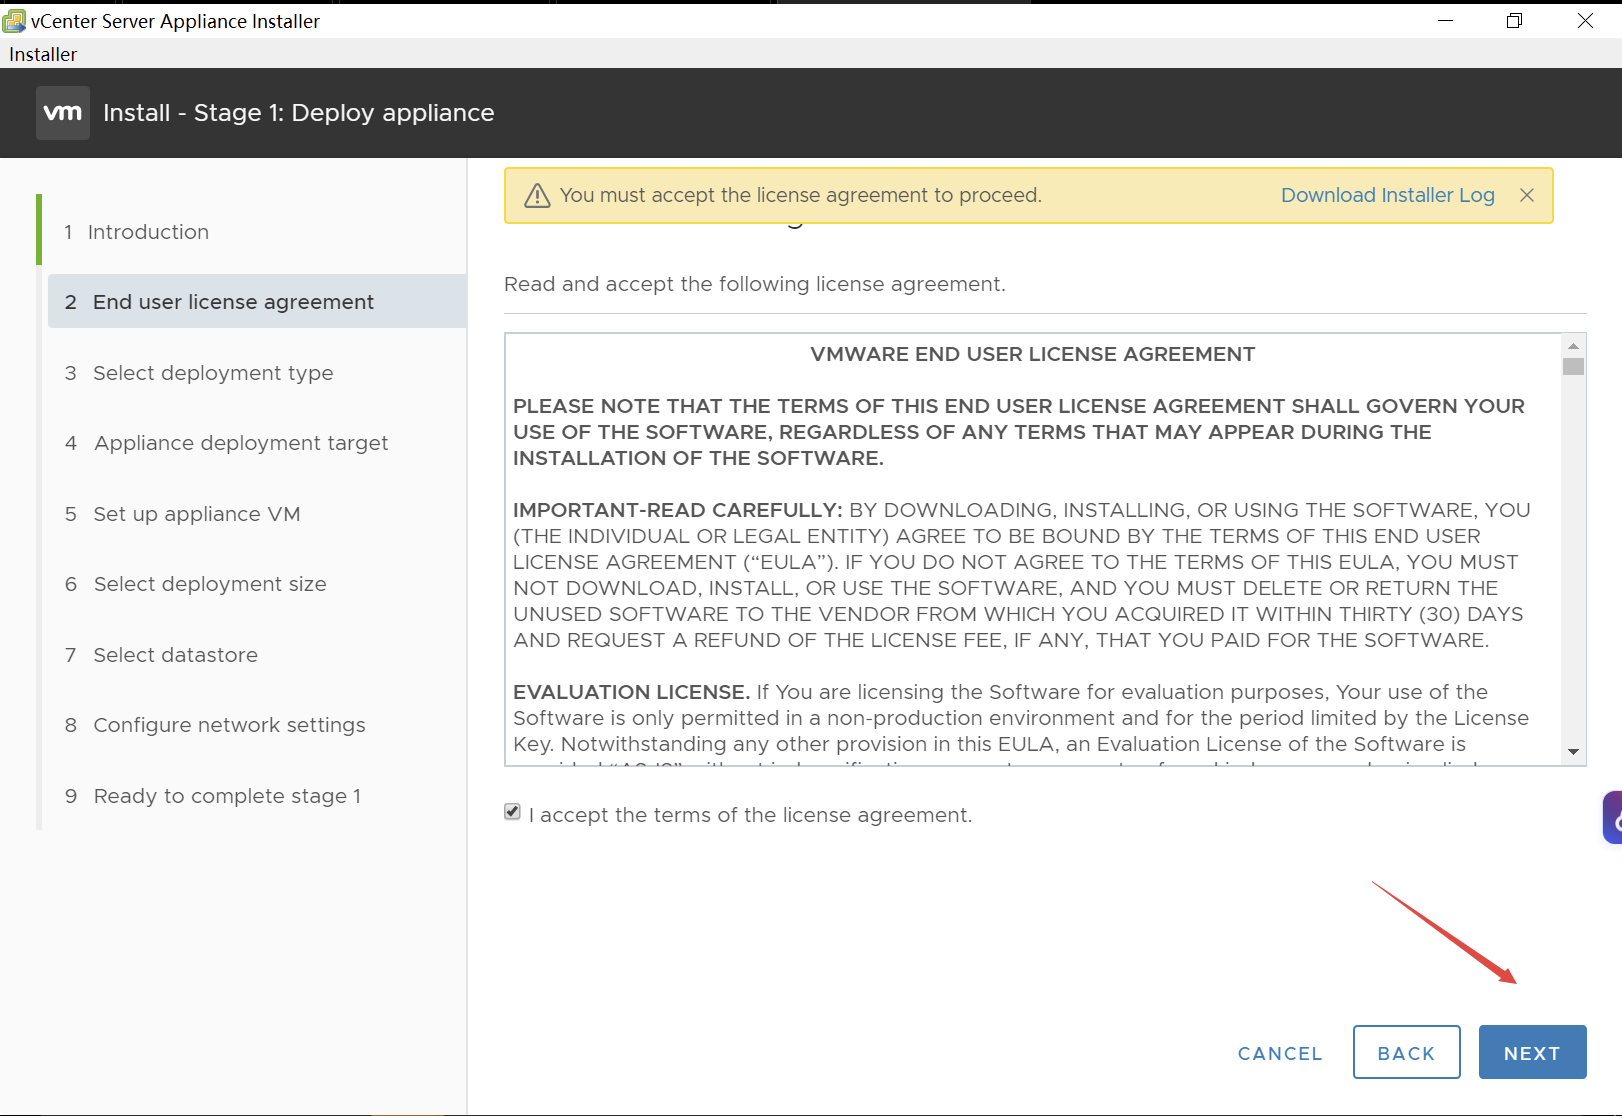Image resolution: width=1622 pixels, height=1116 pixels.
Task: Click the VMware vm logo icon
Action: 63,113
